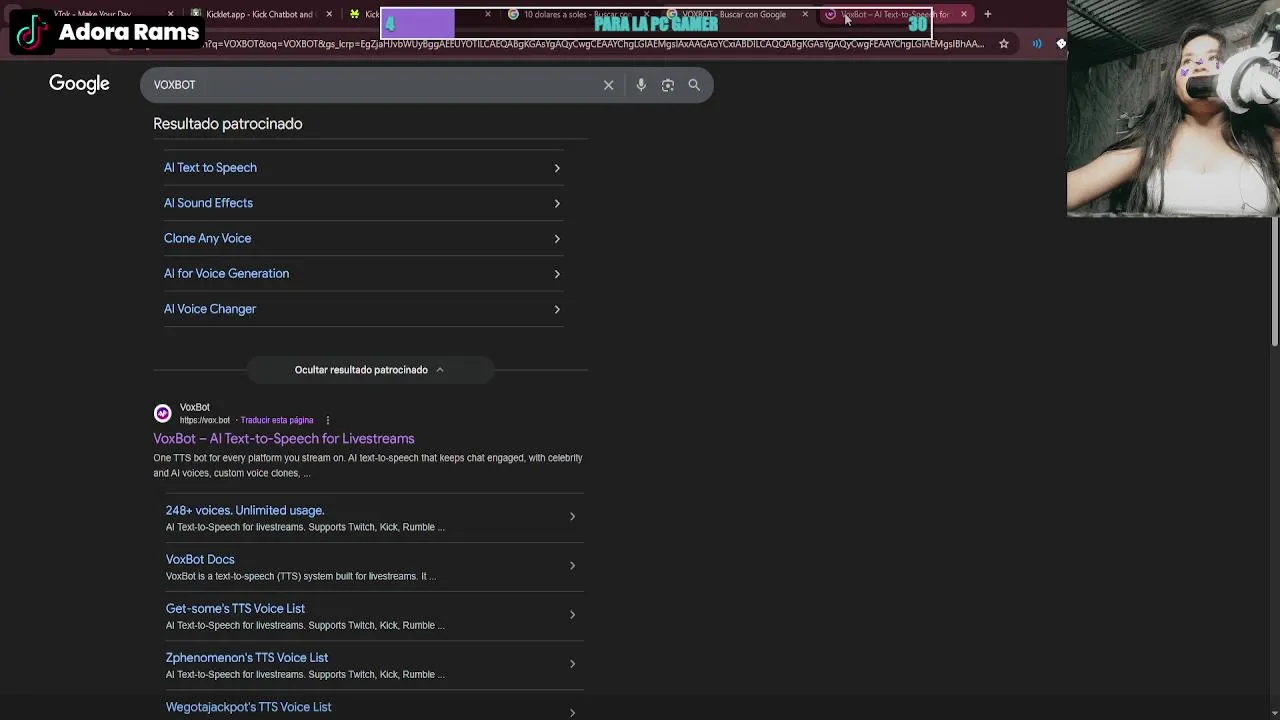This screenshot has height=720, width=1280.
Task: Open search by image camera icon
Action: click(x=668, y=85)
